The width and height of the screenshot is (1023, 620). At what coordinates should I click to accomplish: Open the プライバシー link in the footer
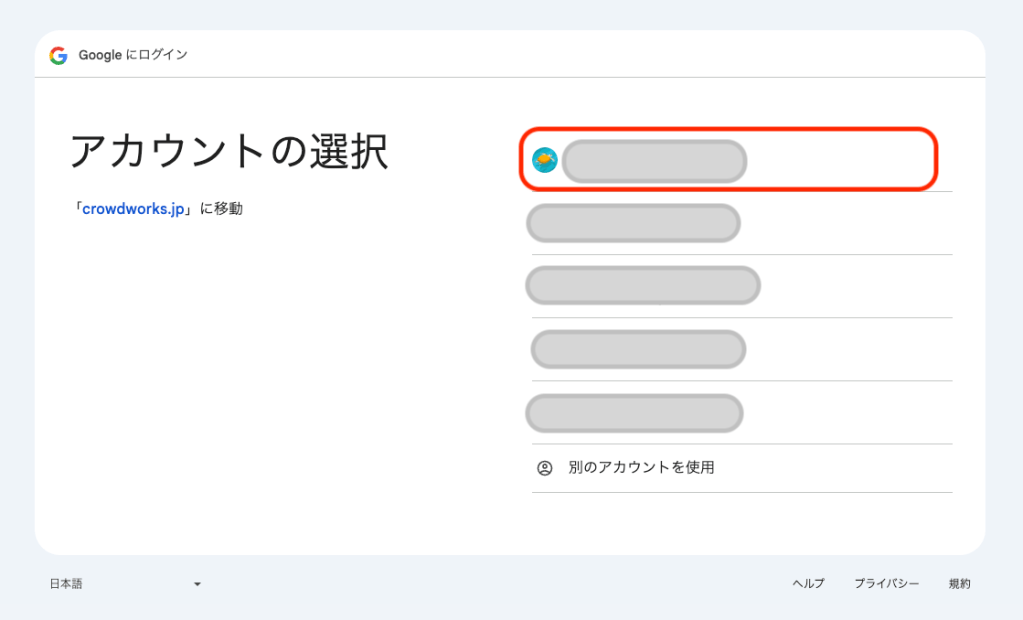click(886, 584)
